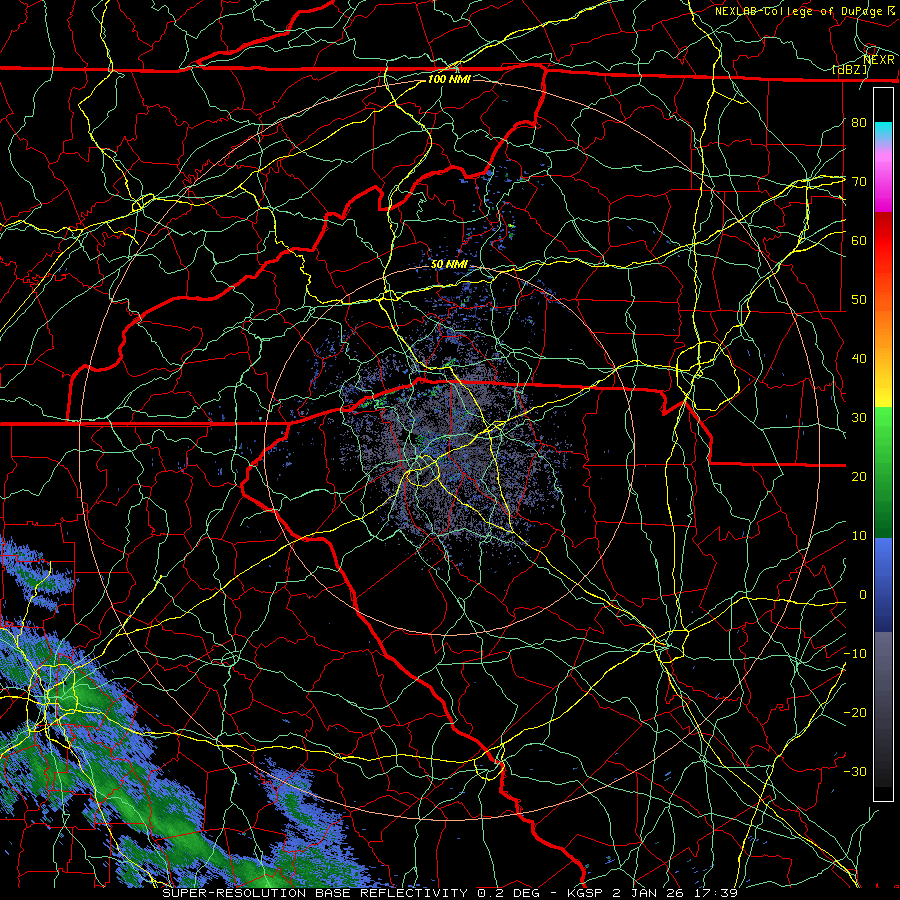Click the magenta-pink segment of the color bar

[x=883, y=178]
